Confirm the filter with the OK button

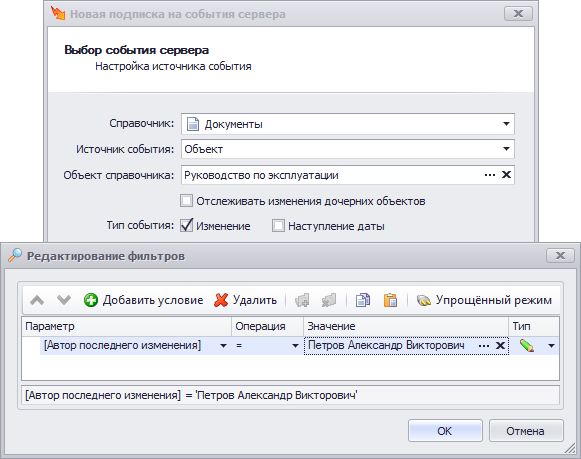445,430
